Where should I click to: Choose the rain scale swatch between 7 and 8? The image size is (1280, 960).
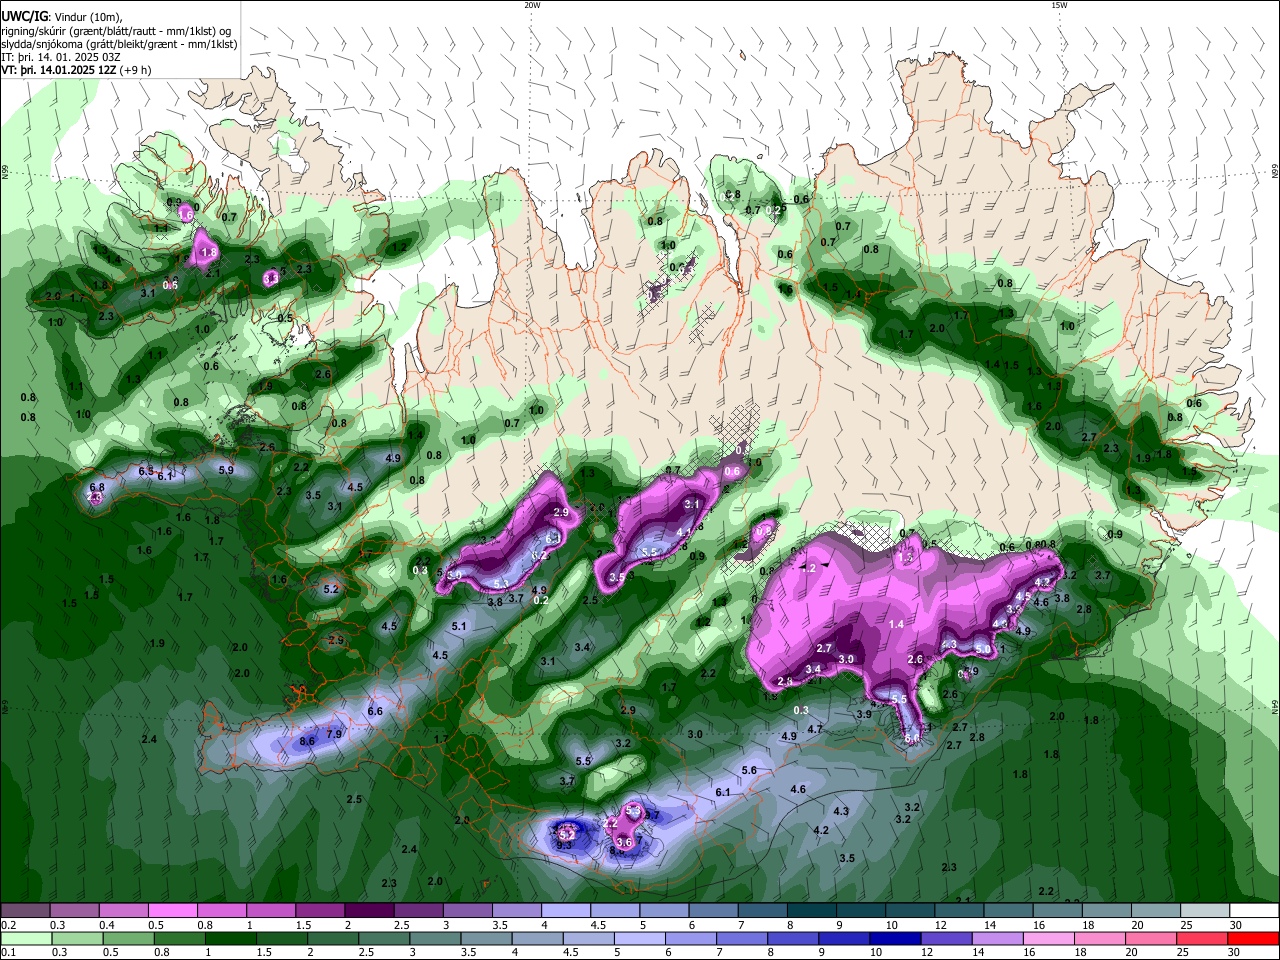click(744, 939)
